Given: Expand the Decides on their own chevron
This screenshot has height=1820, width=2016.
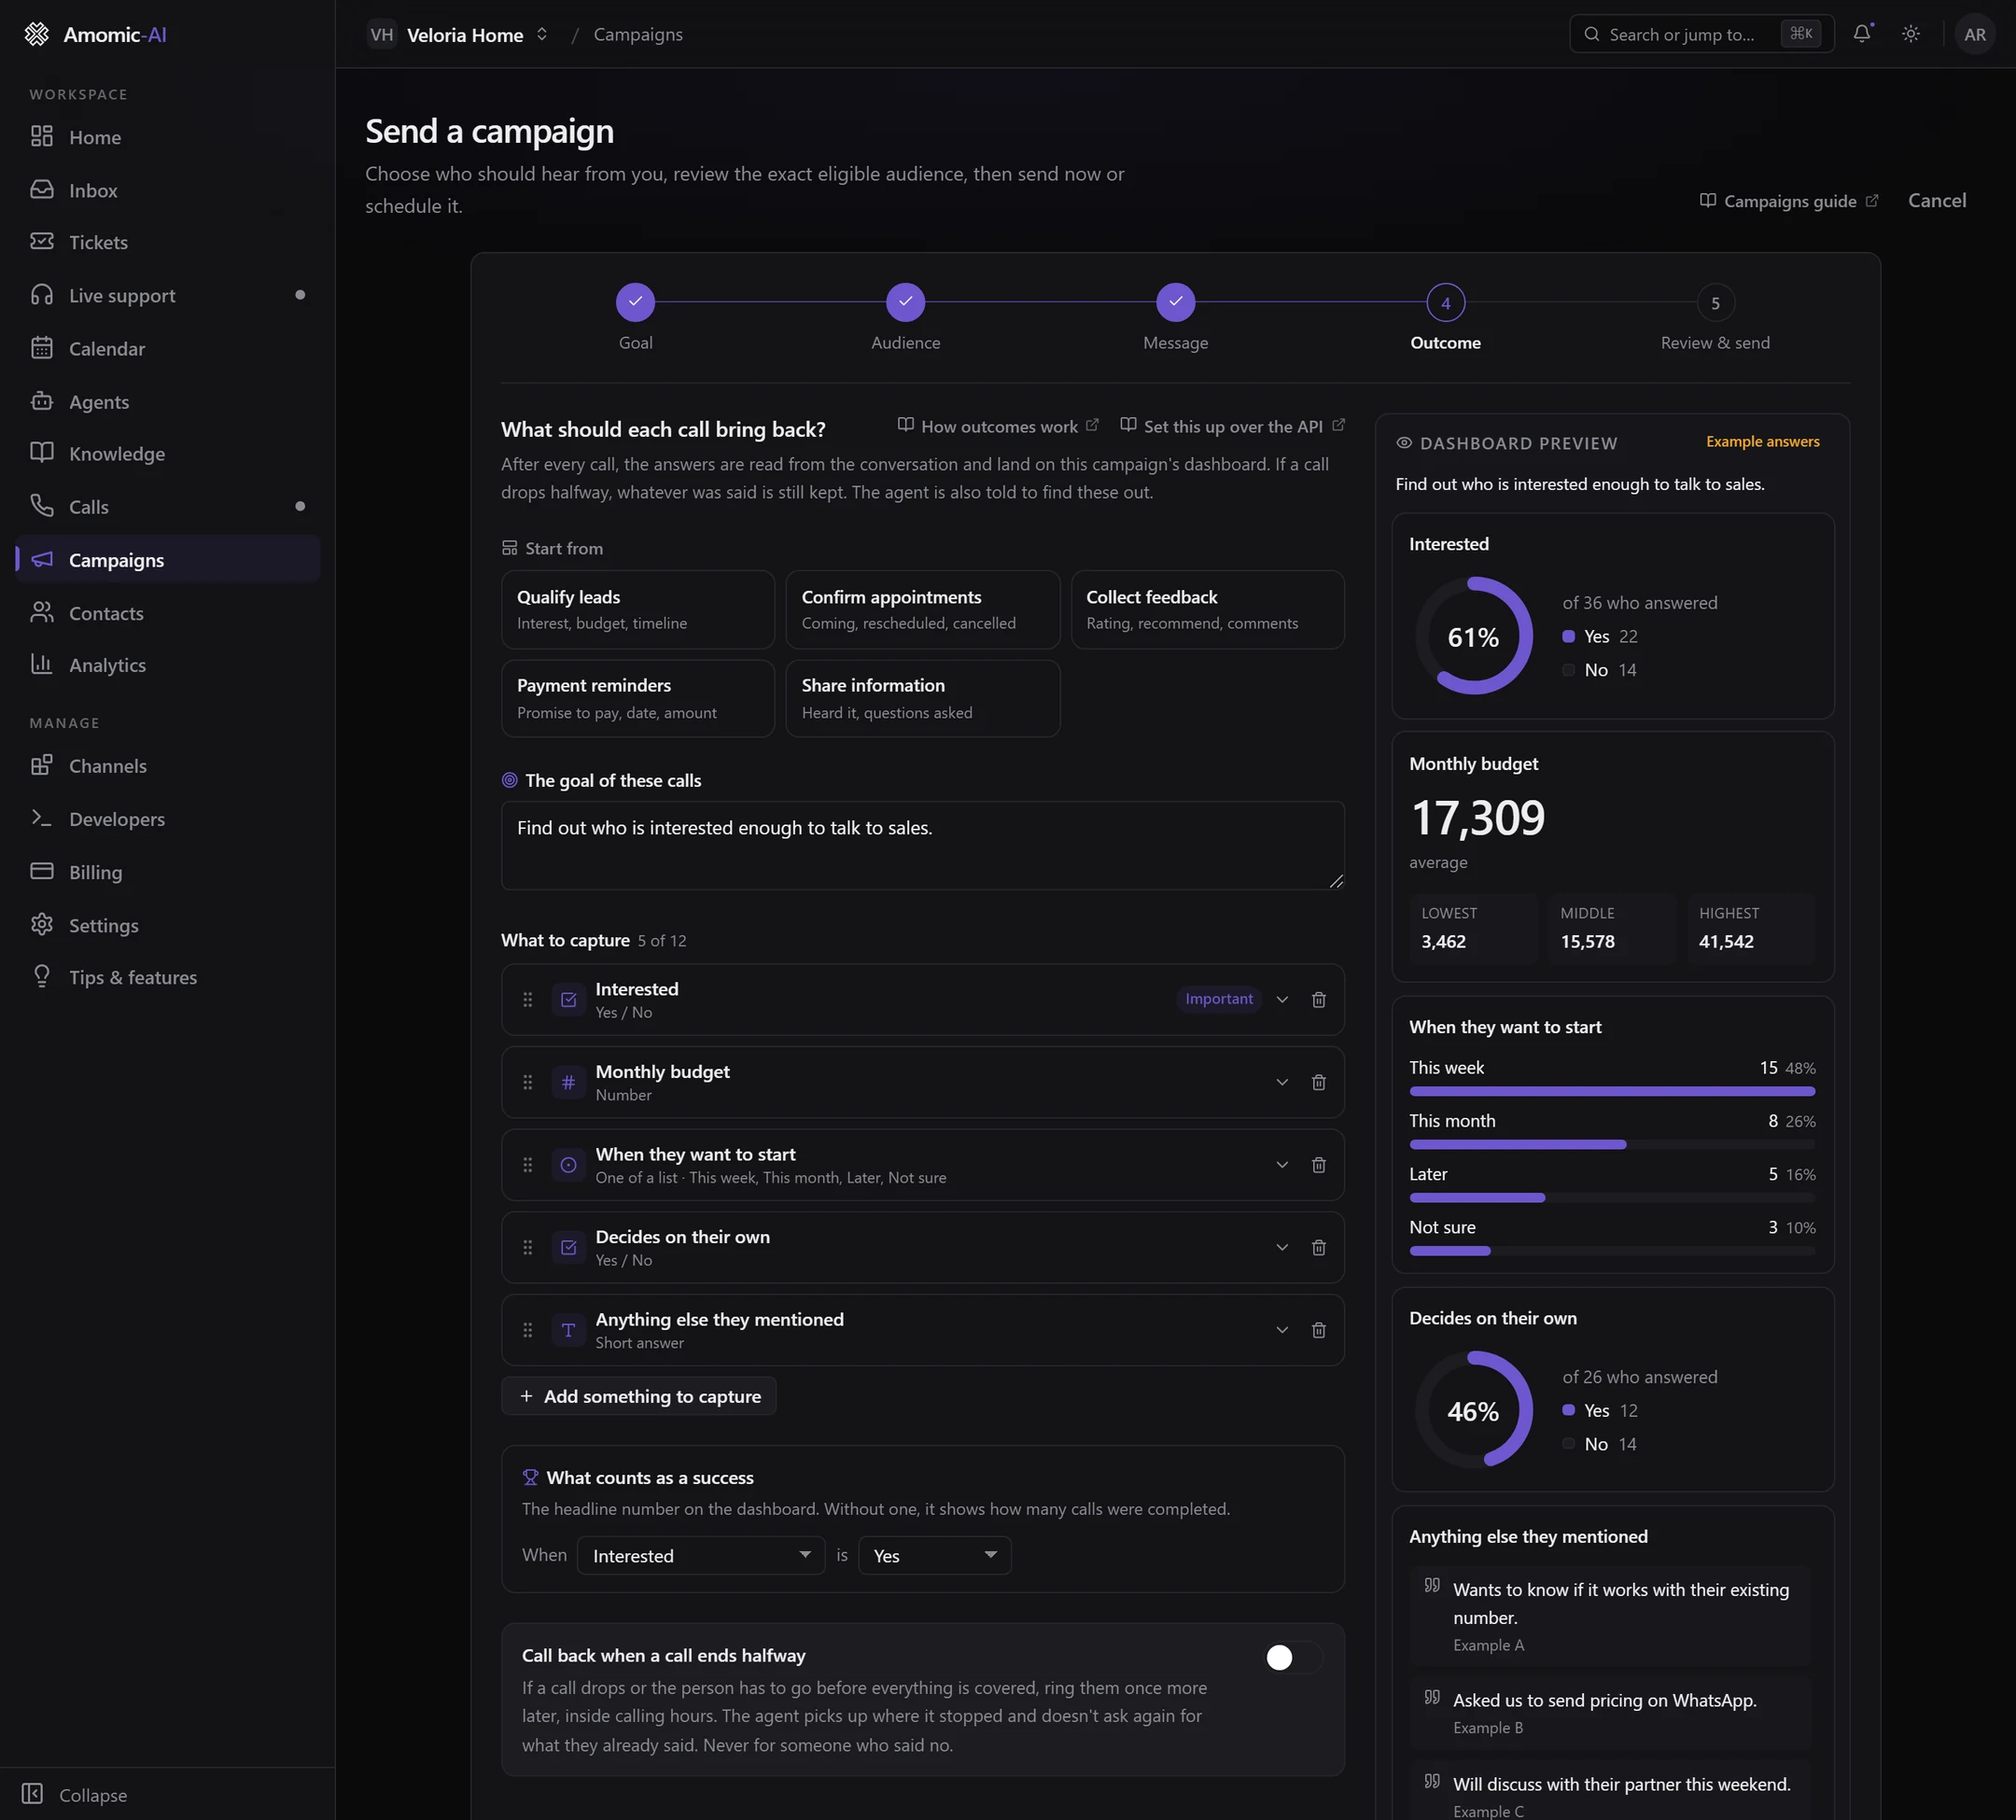Looking at the screenshot, I should tap(1282, 1247).
